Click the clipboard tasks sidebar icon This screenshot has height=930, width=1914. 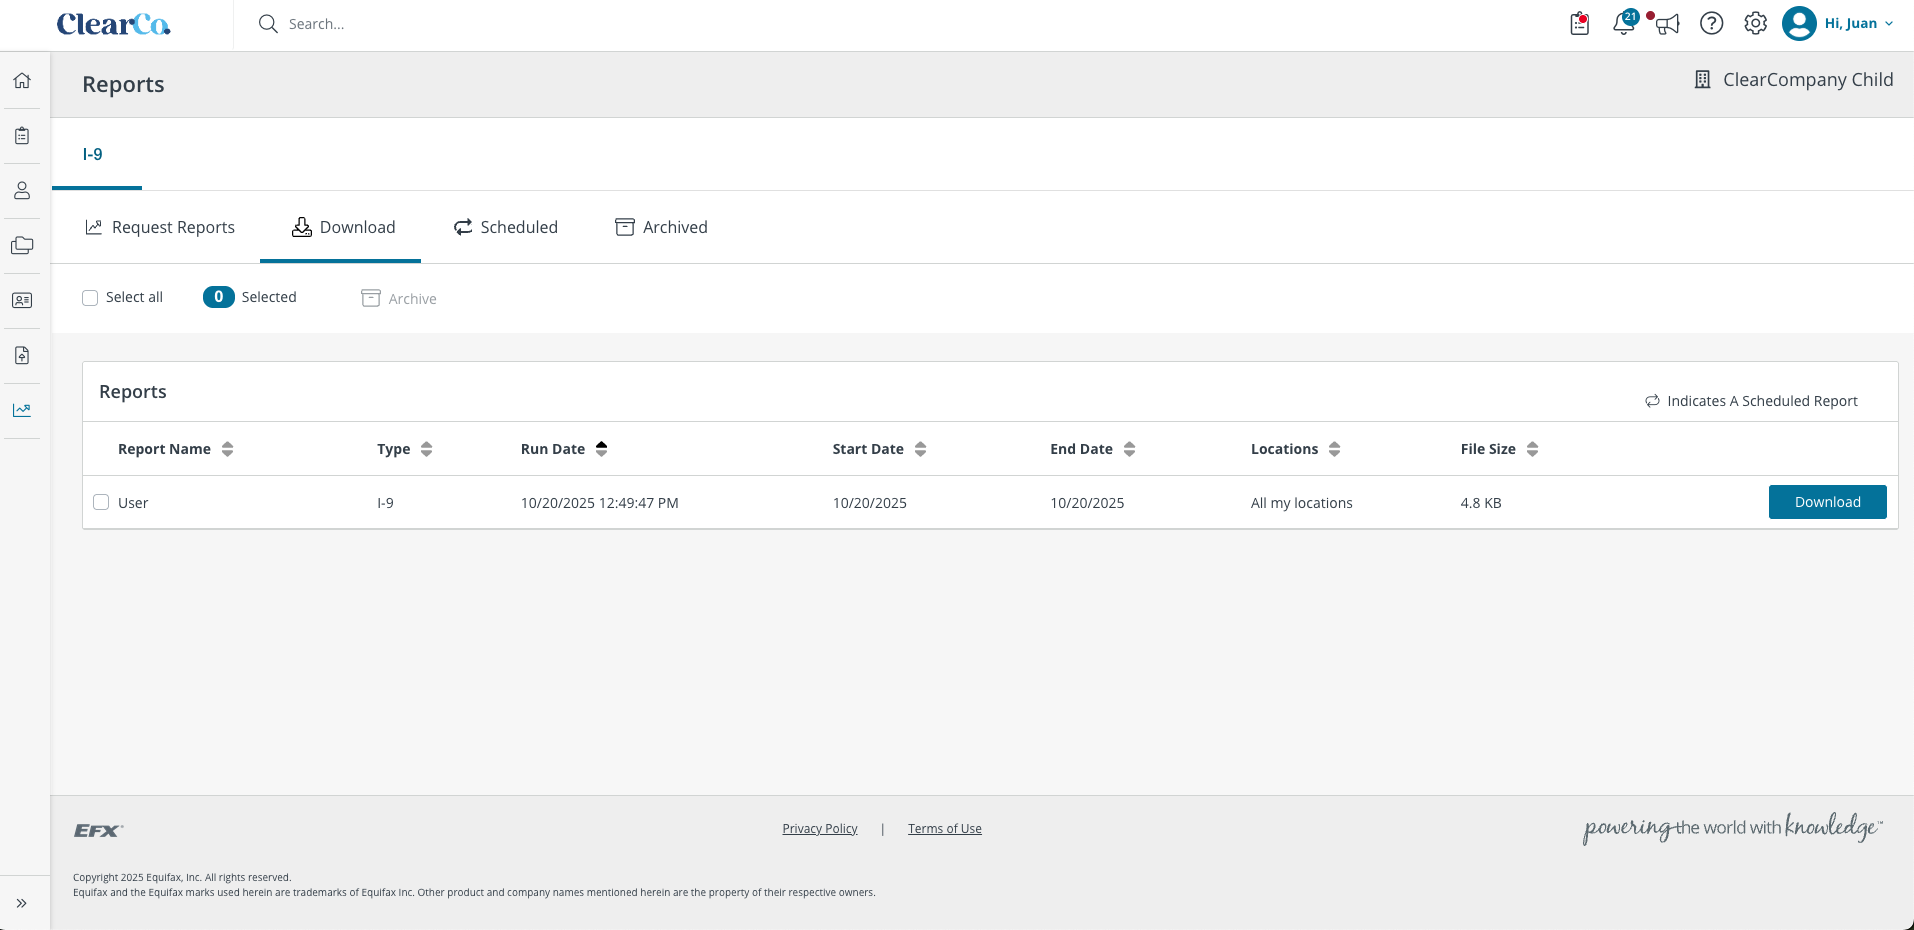(22, 135)
